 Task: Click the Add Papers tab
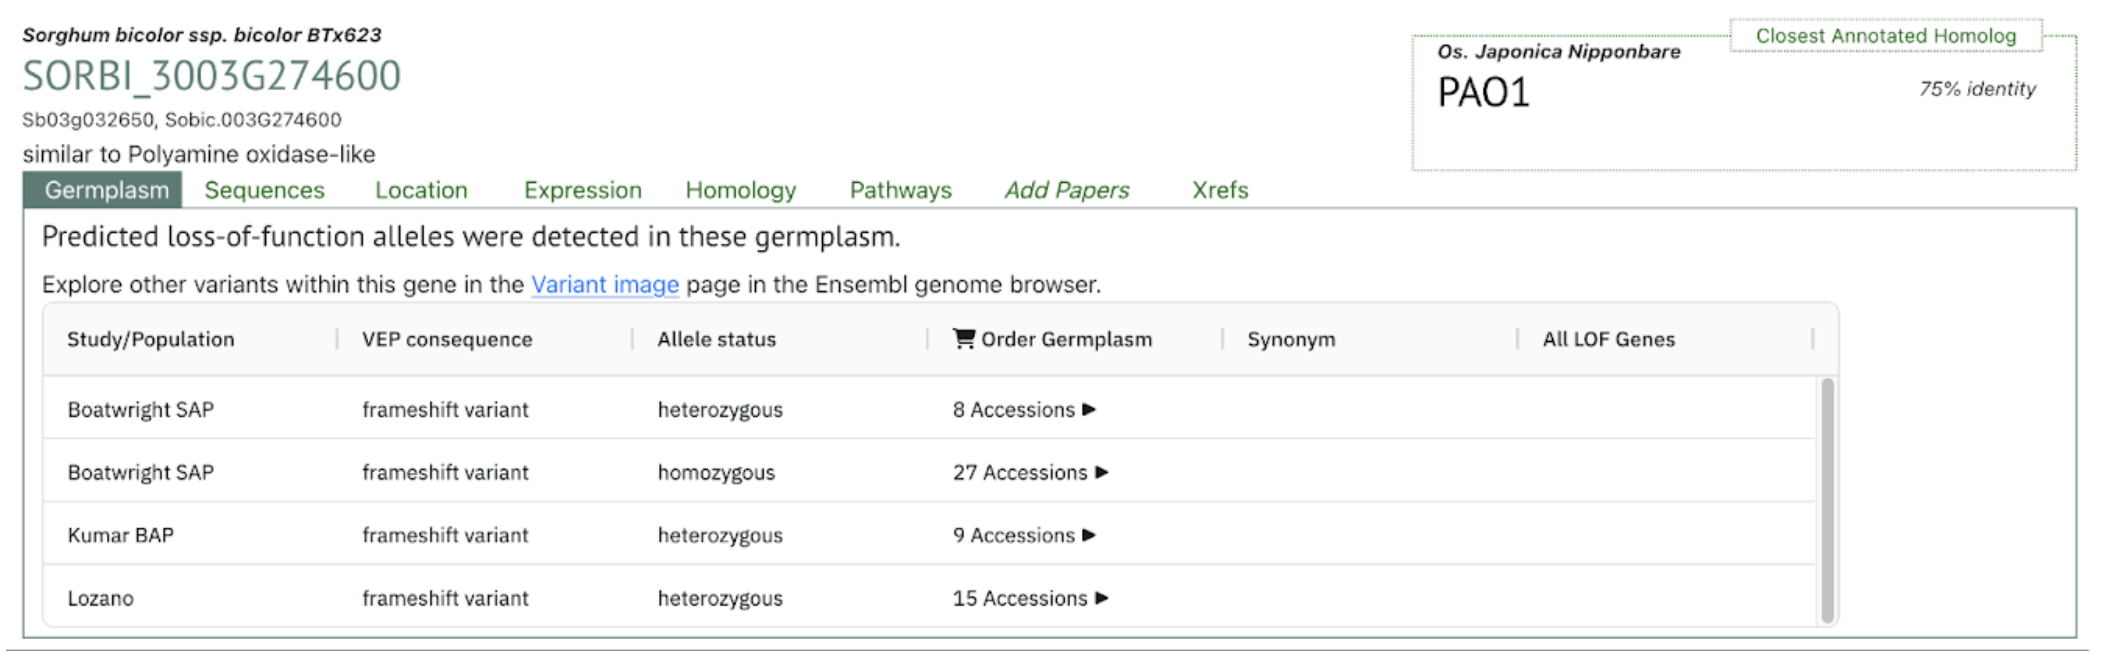click(1066, 190)
